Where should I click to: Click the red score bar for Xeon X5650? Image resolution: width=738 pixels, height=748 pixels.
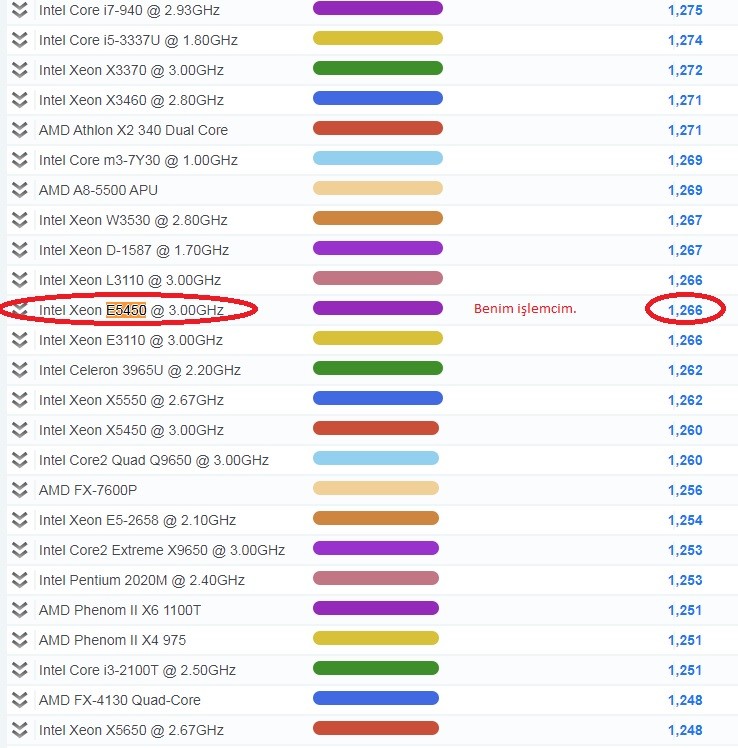click(x=376, y=728)
